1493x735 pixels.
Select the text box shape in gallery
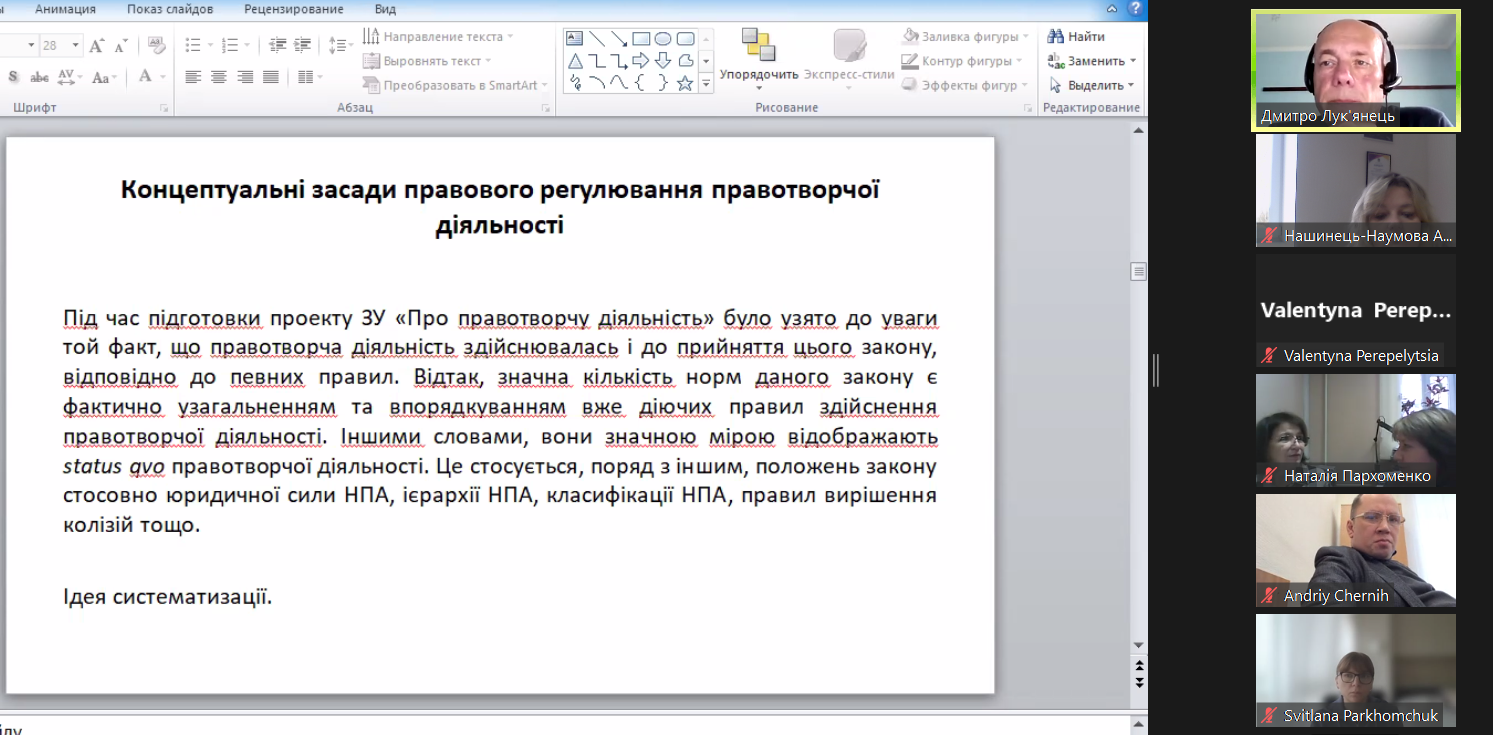[x=575, y=39]
